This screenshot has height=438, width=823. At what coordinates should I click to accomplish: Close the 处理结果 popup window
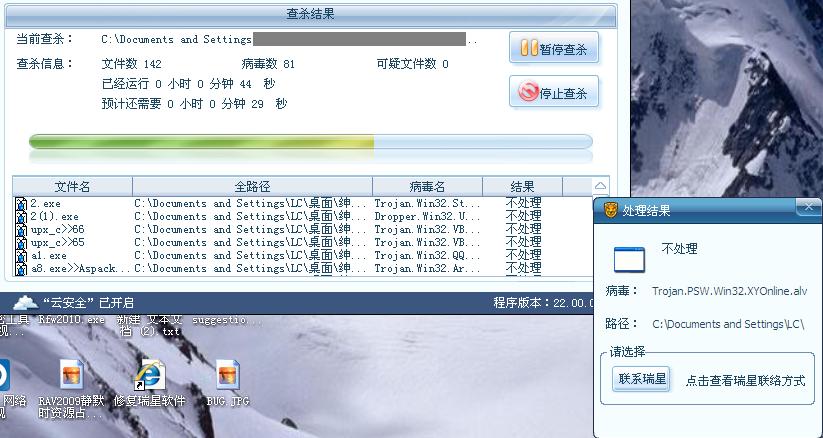tap(809, 207)
